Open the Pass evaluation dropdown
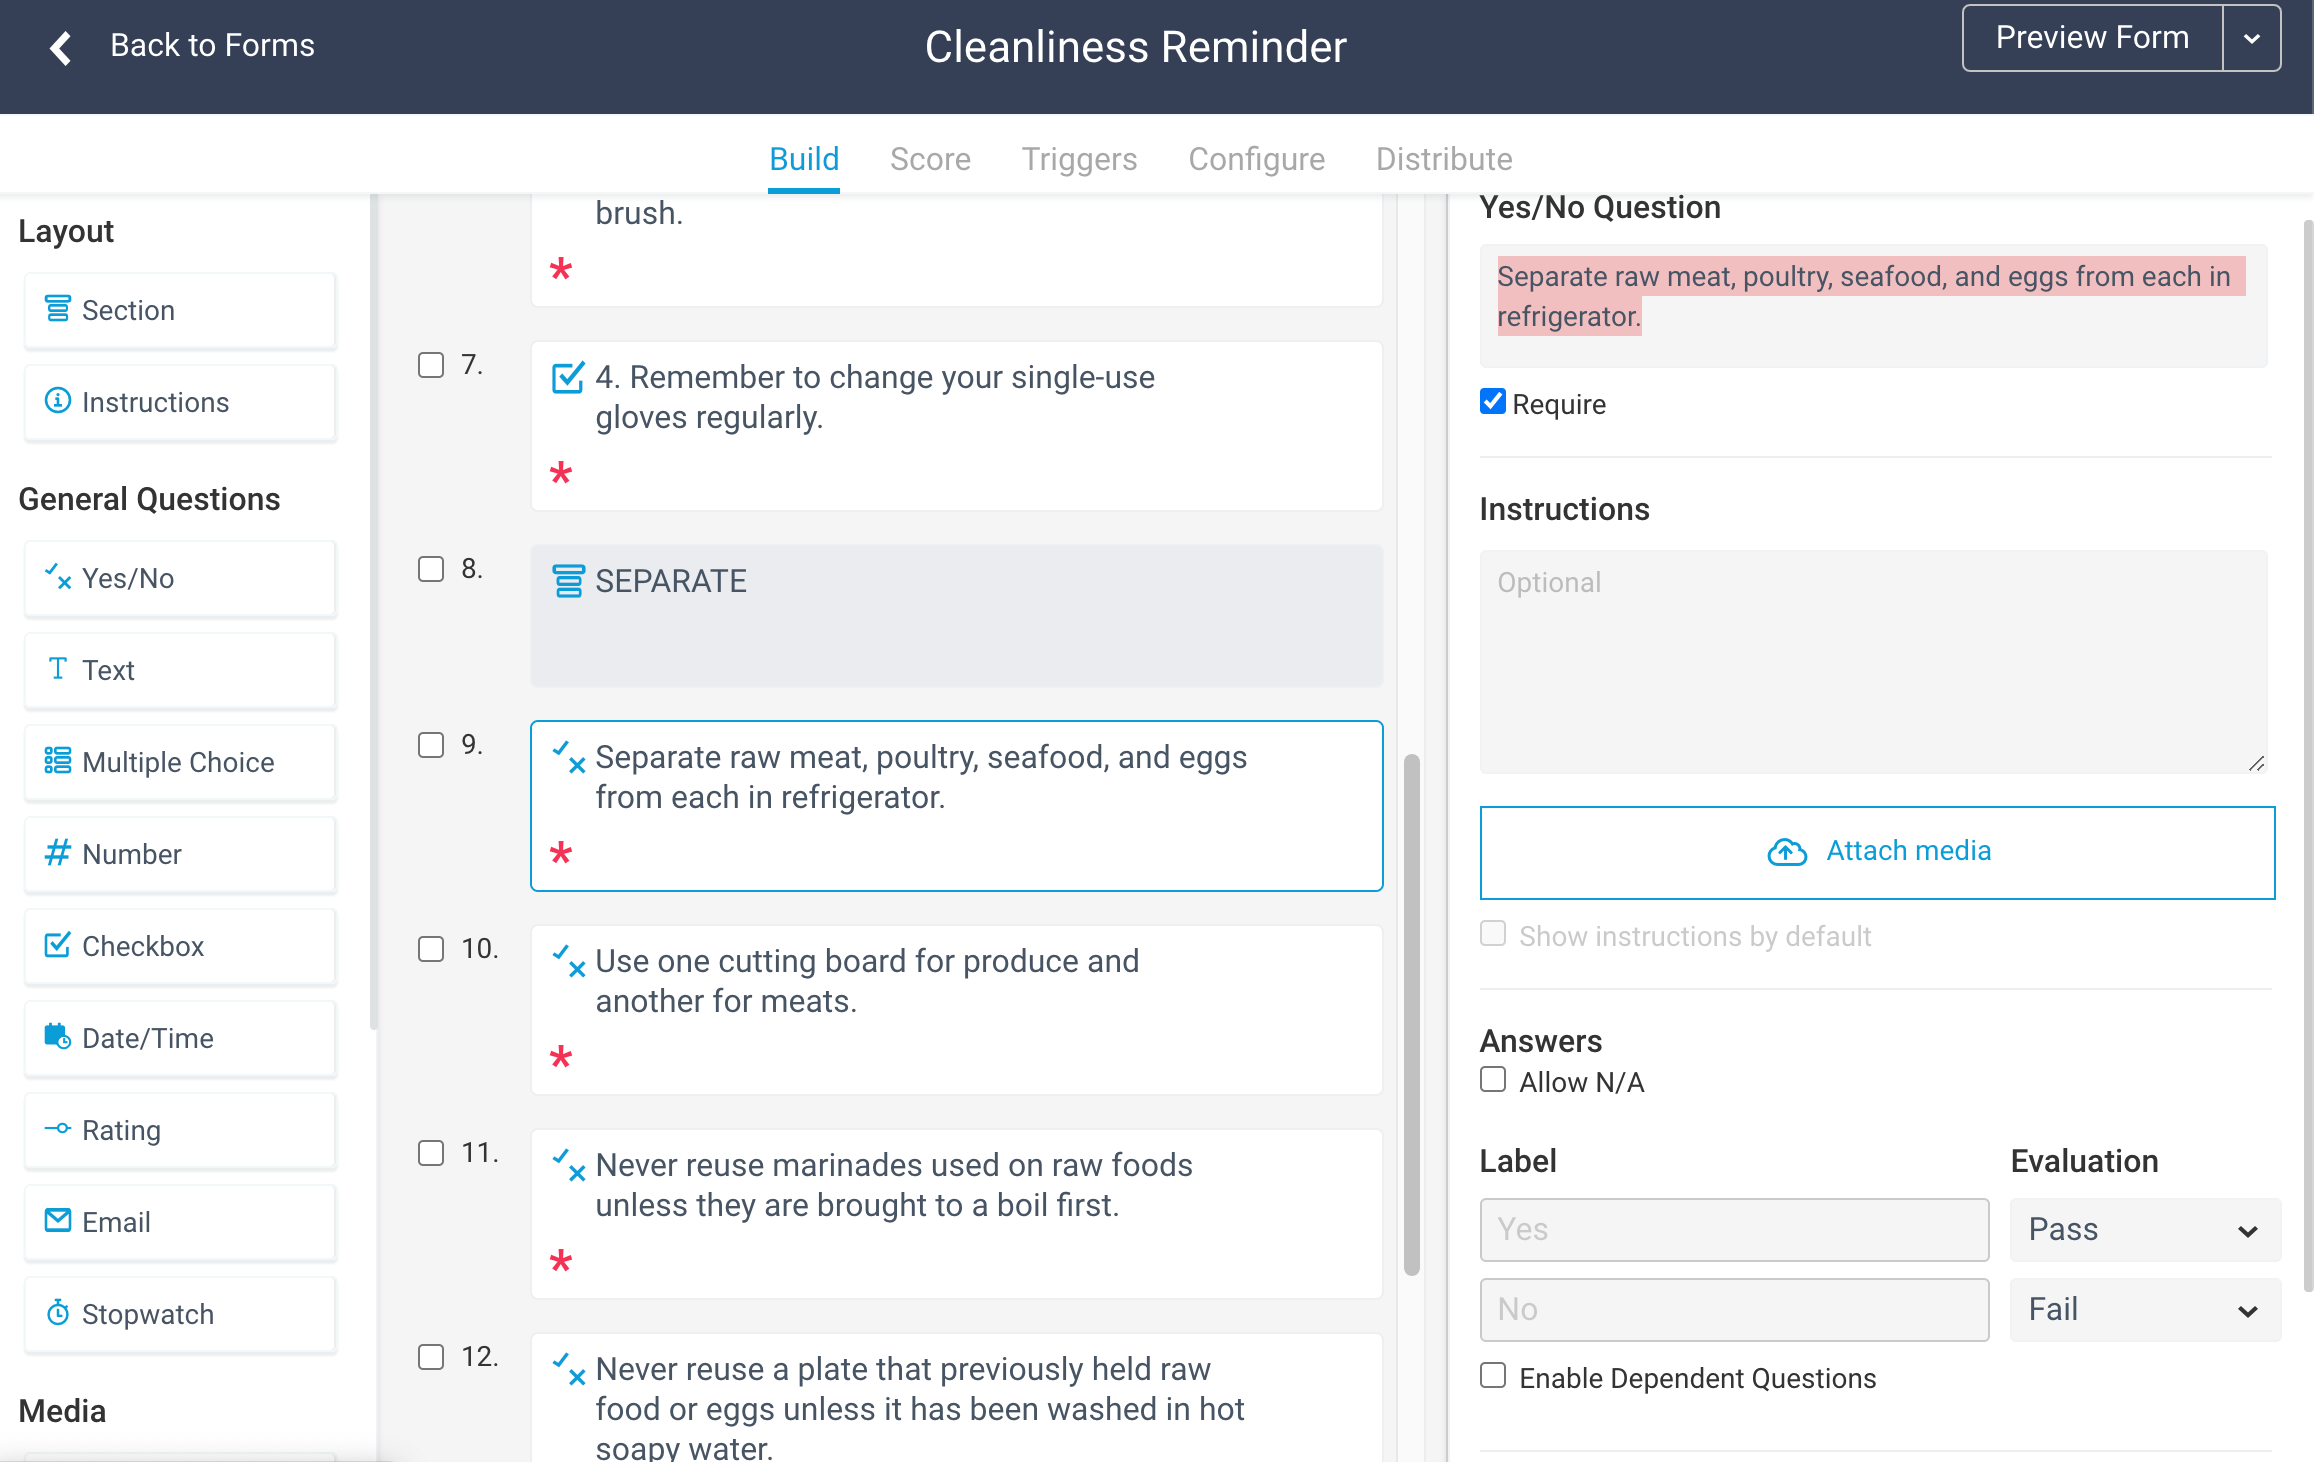Viewport: 2314px width, 1462px height. [x=2144, y=1230]
